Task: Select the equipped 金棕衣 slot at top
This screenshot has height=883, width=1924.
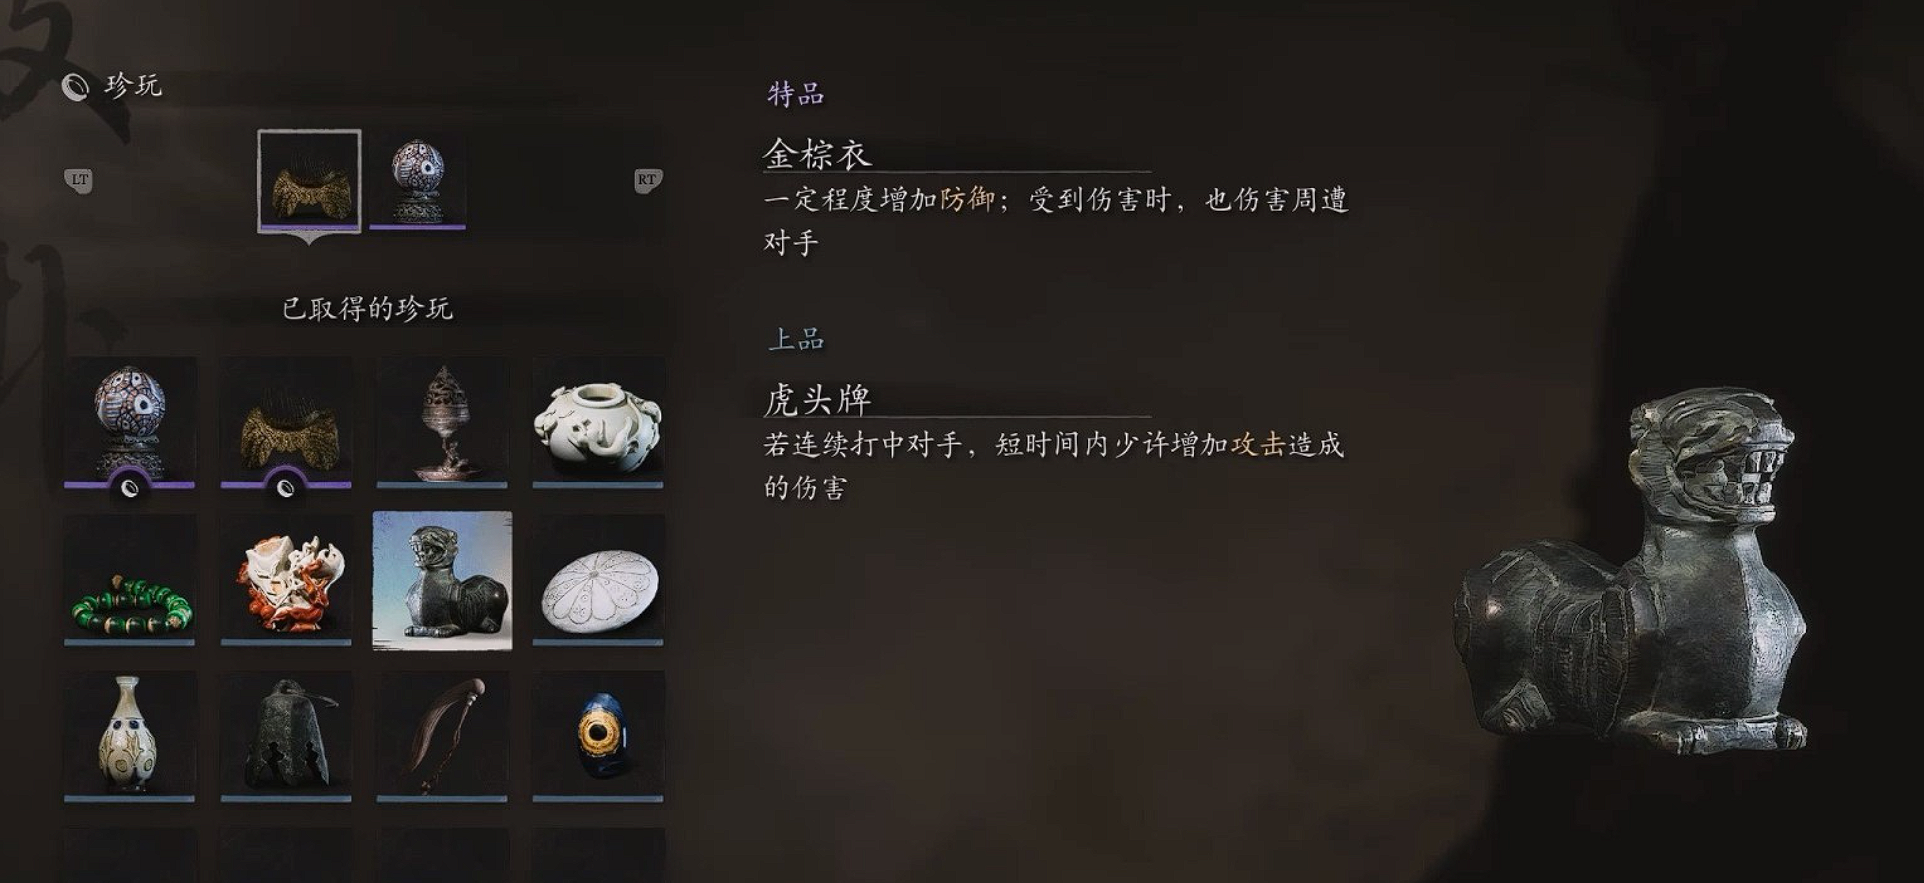Action: pos(309,181)
